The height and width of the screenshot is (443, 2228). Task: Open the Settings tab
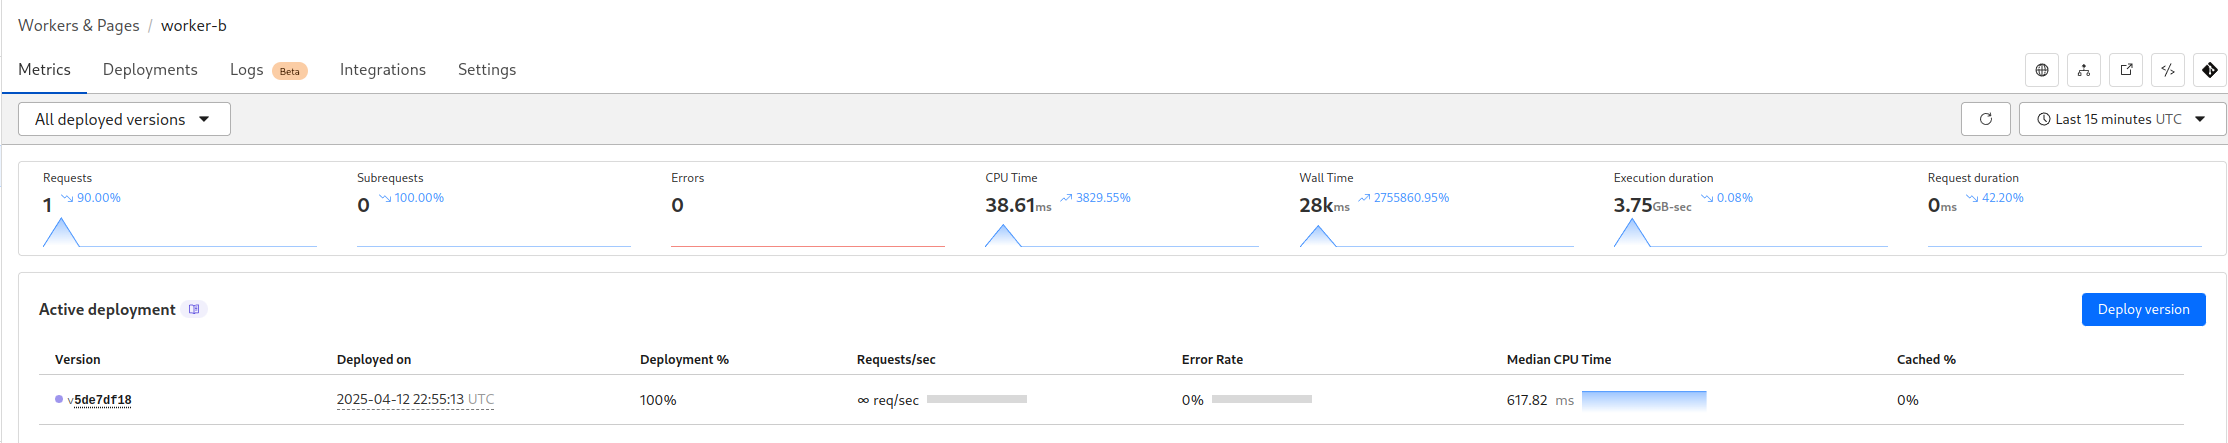pos(487,69)
